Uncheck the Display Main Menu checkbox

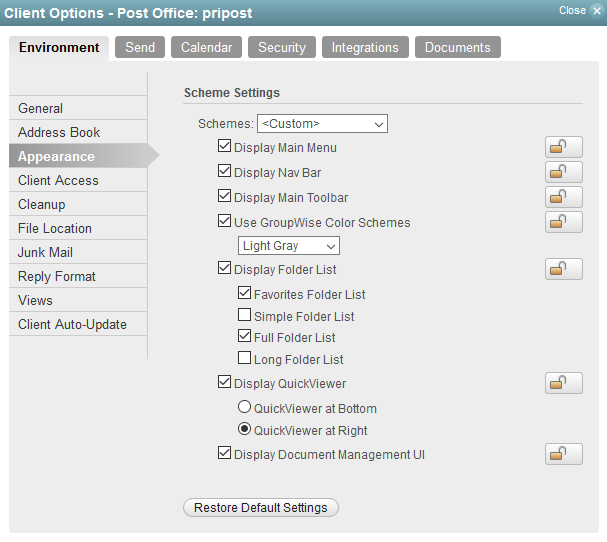tap(225, 146)
